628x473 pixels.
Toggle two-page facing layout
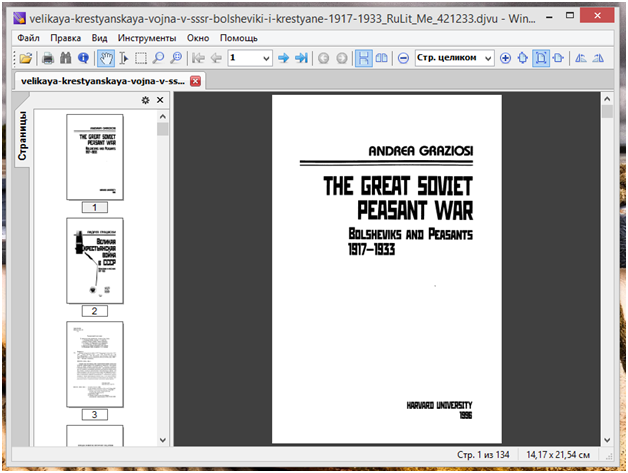pyautogui.click(x=381, y=58)
